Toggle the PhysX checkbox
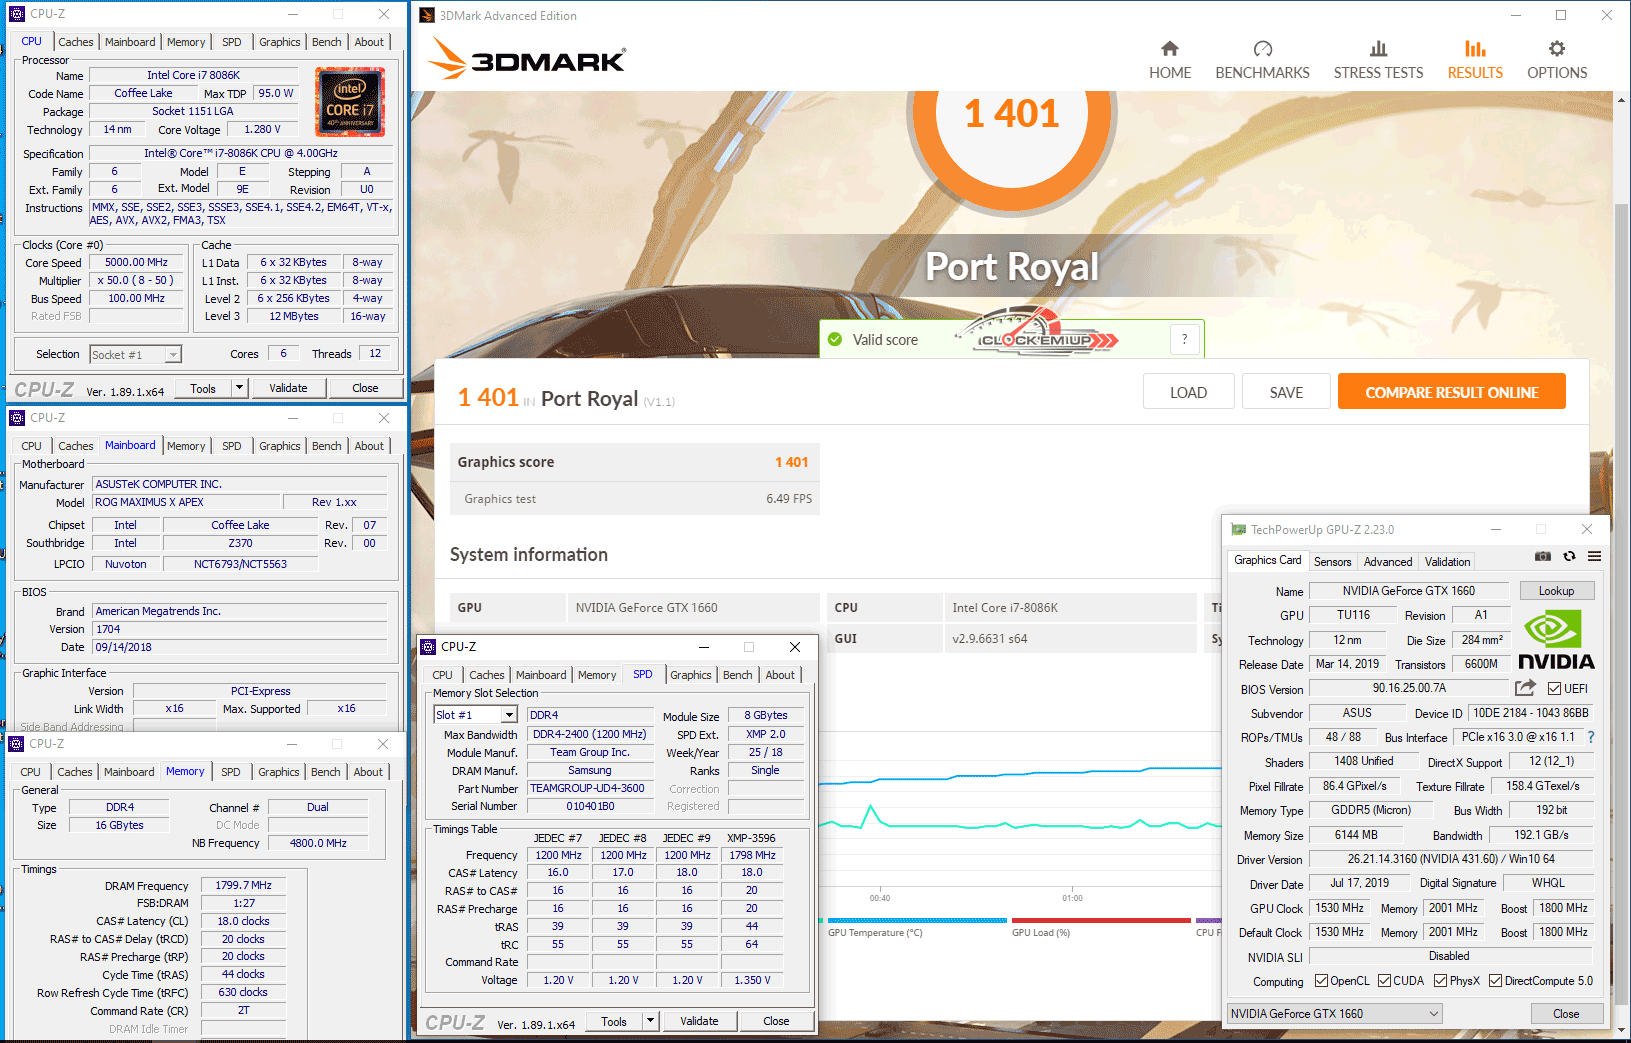 (x=1440, y=981)
